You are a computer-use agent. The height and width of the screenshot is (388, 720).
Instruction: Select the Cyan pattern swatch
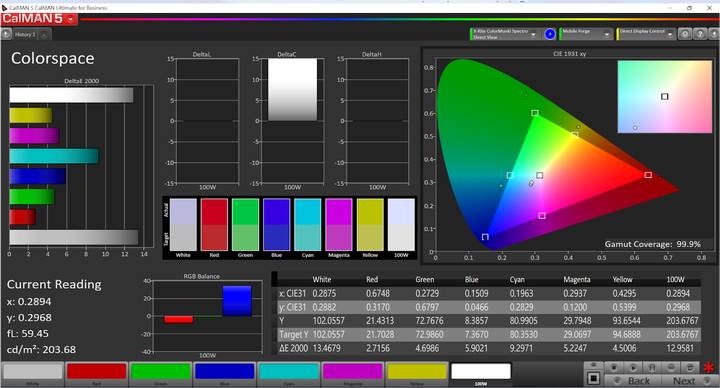[x=288, y=371]
